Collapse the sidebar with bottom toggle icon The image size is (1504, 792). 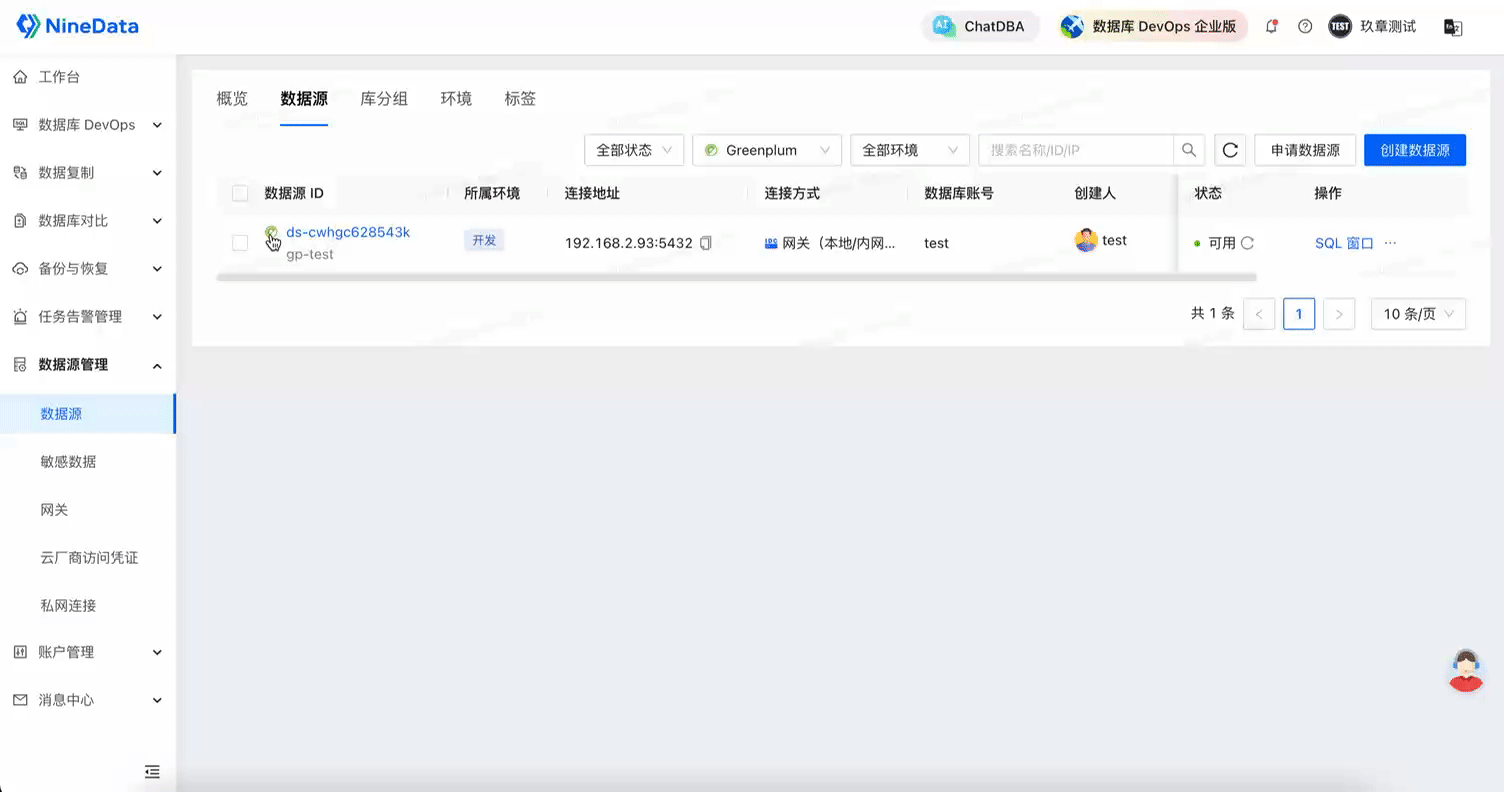click(x=152, y=771)
